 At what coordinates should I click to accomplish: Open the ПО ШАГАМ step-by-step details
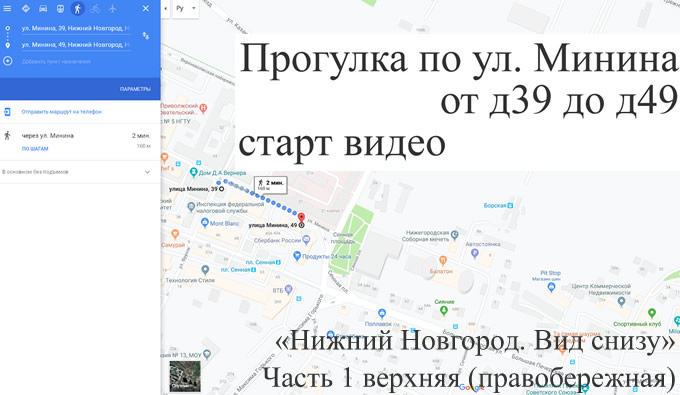click(x=35, y=149)
